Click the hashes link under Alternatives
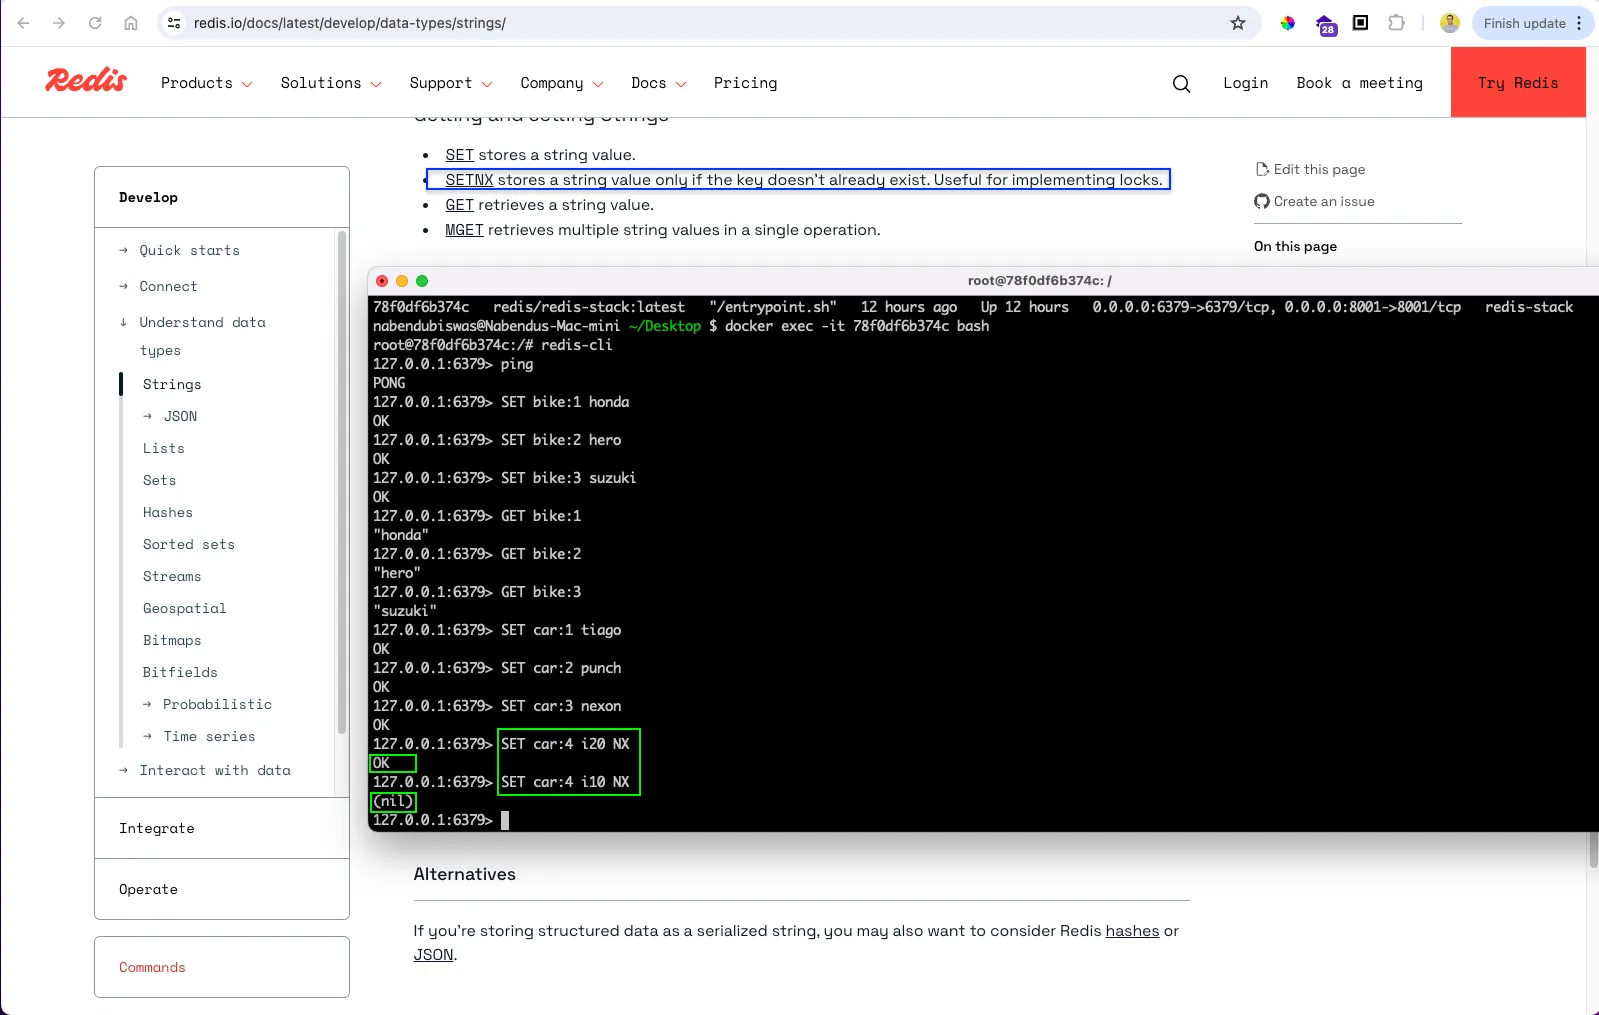 [x=1132, y=931]
